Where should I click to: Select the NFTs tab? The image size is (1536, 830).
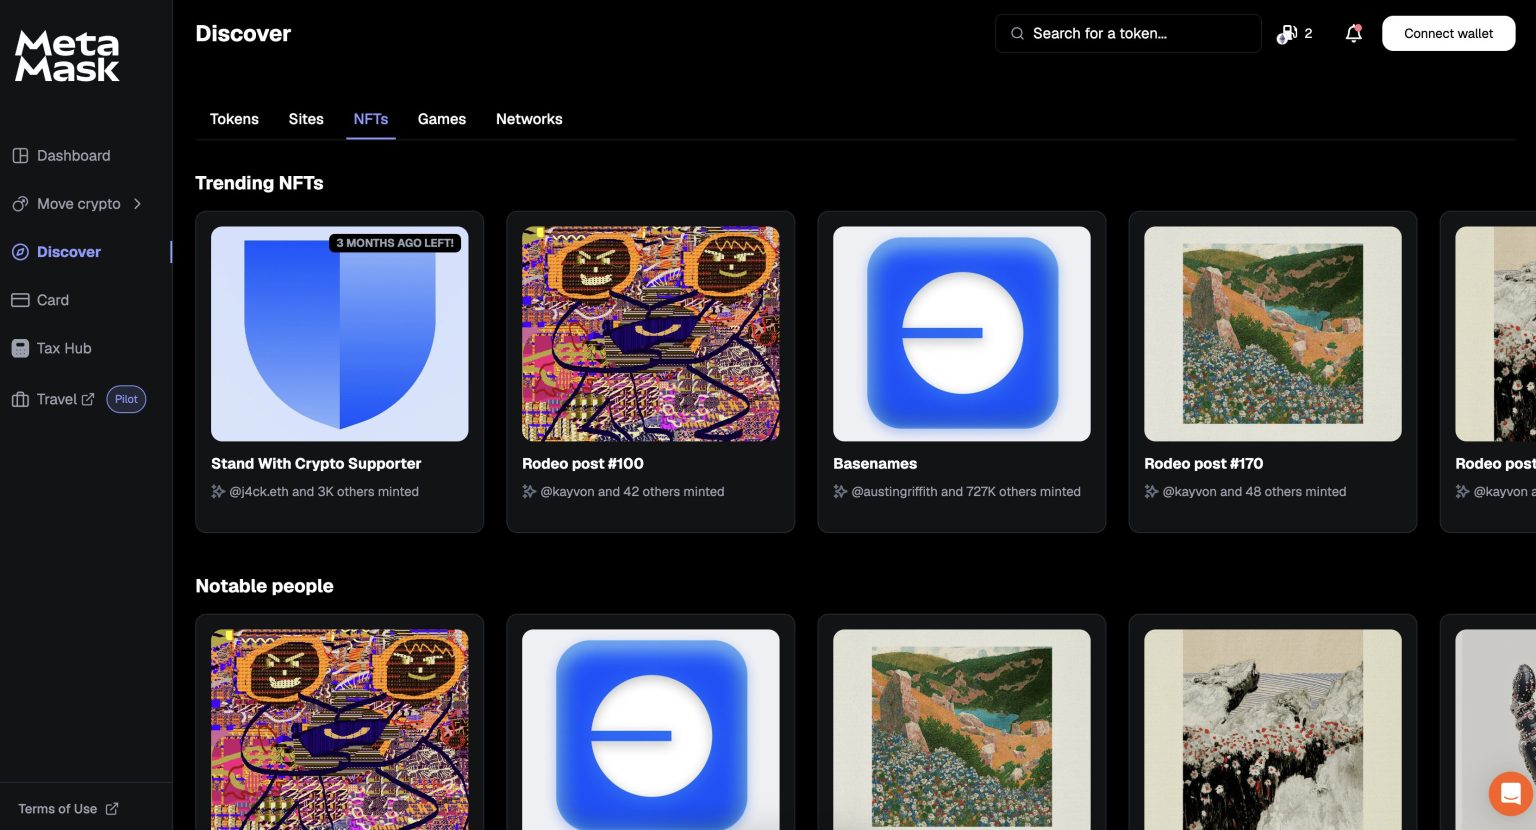pos(371,119)
